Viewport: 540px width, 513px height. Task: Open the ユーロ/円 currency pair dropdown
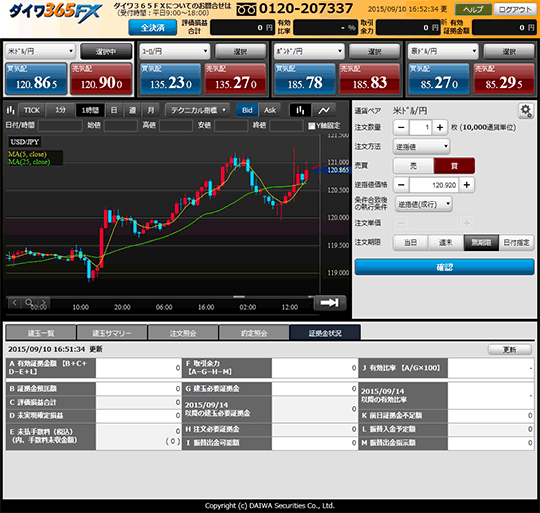(175, 51)
